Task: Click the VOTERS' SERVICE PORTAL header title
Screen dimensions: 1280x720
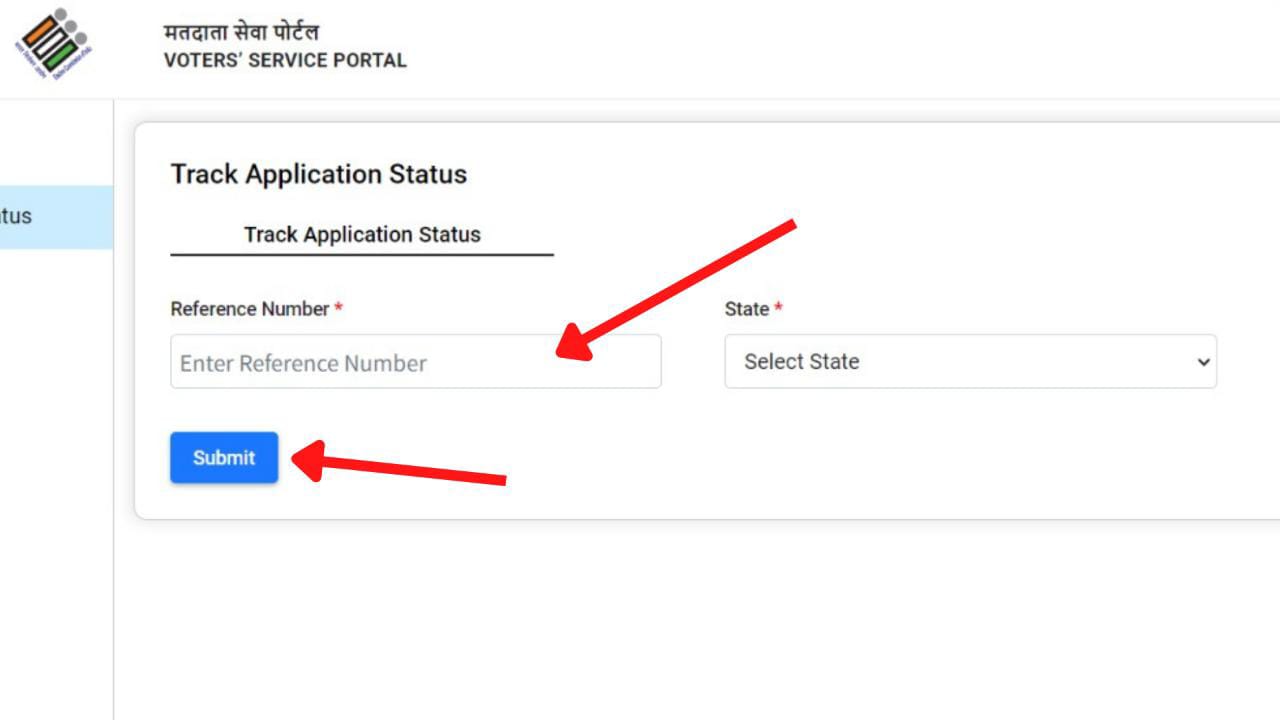Action: 286,60
